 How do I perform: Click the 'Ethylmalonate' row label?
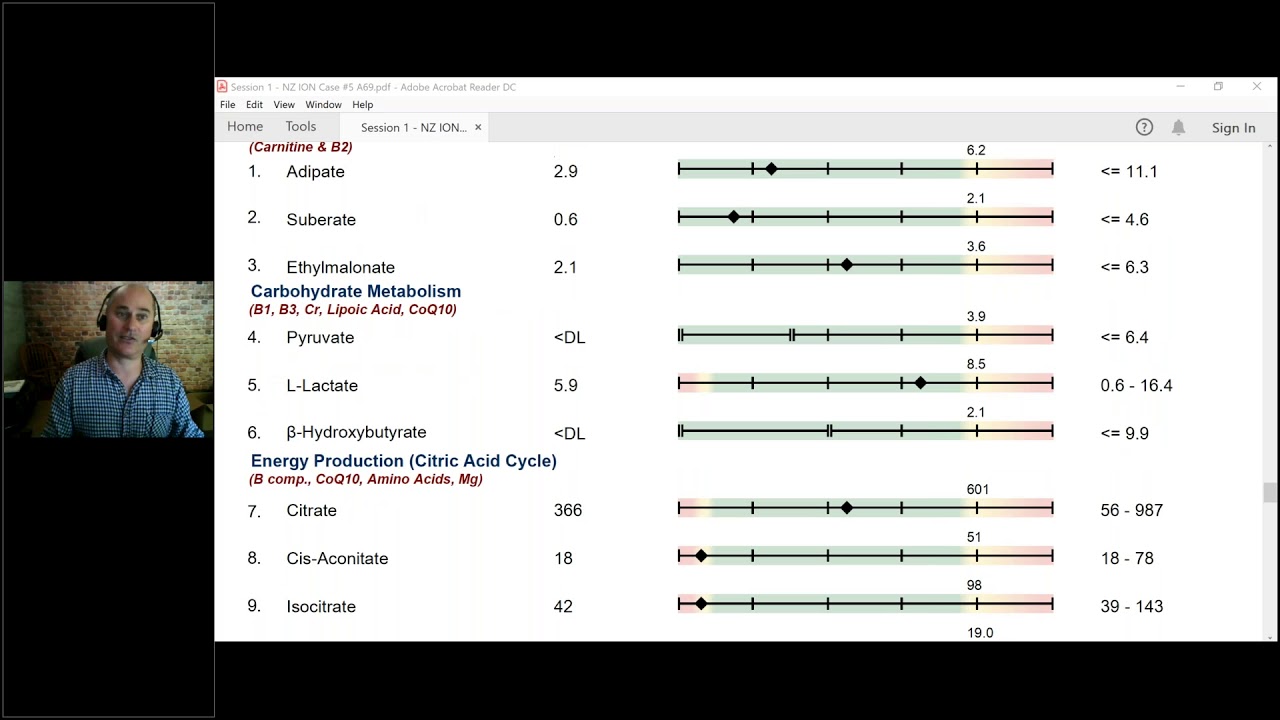(340, 268)
